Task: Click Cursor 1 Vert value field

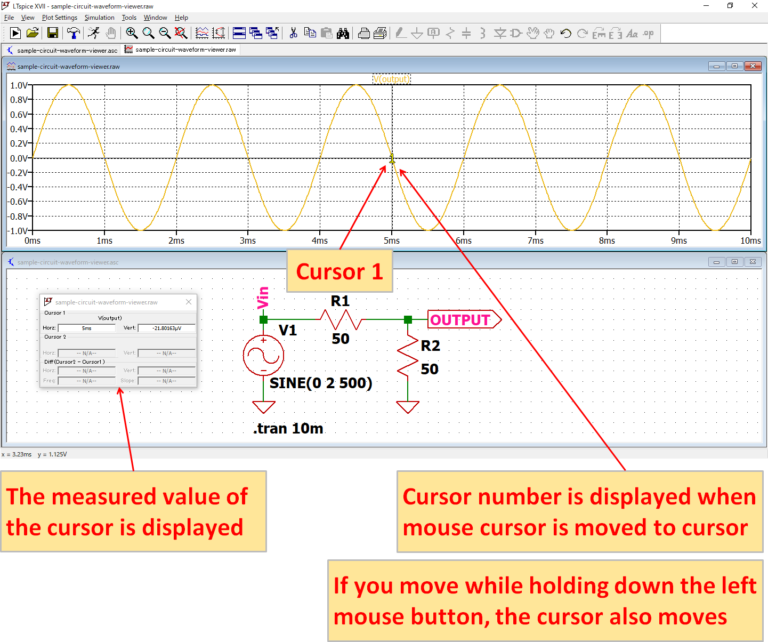Action: click(x=167, y=328)
